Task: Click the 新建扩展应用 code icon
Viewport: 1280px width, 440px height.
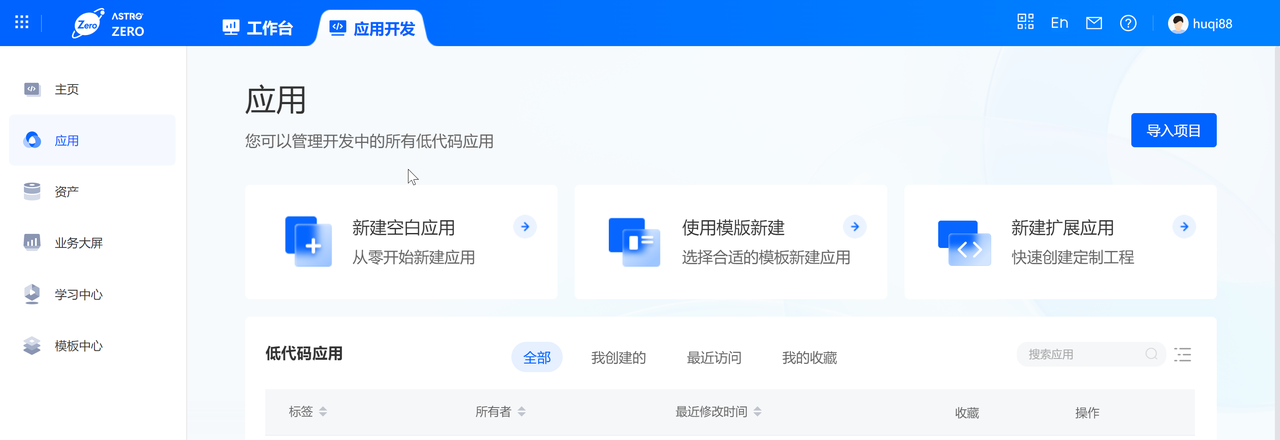Action: tap(964, 243)
